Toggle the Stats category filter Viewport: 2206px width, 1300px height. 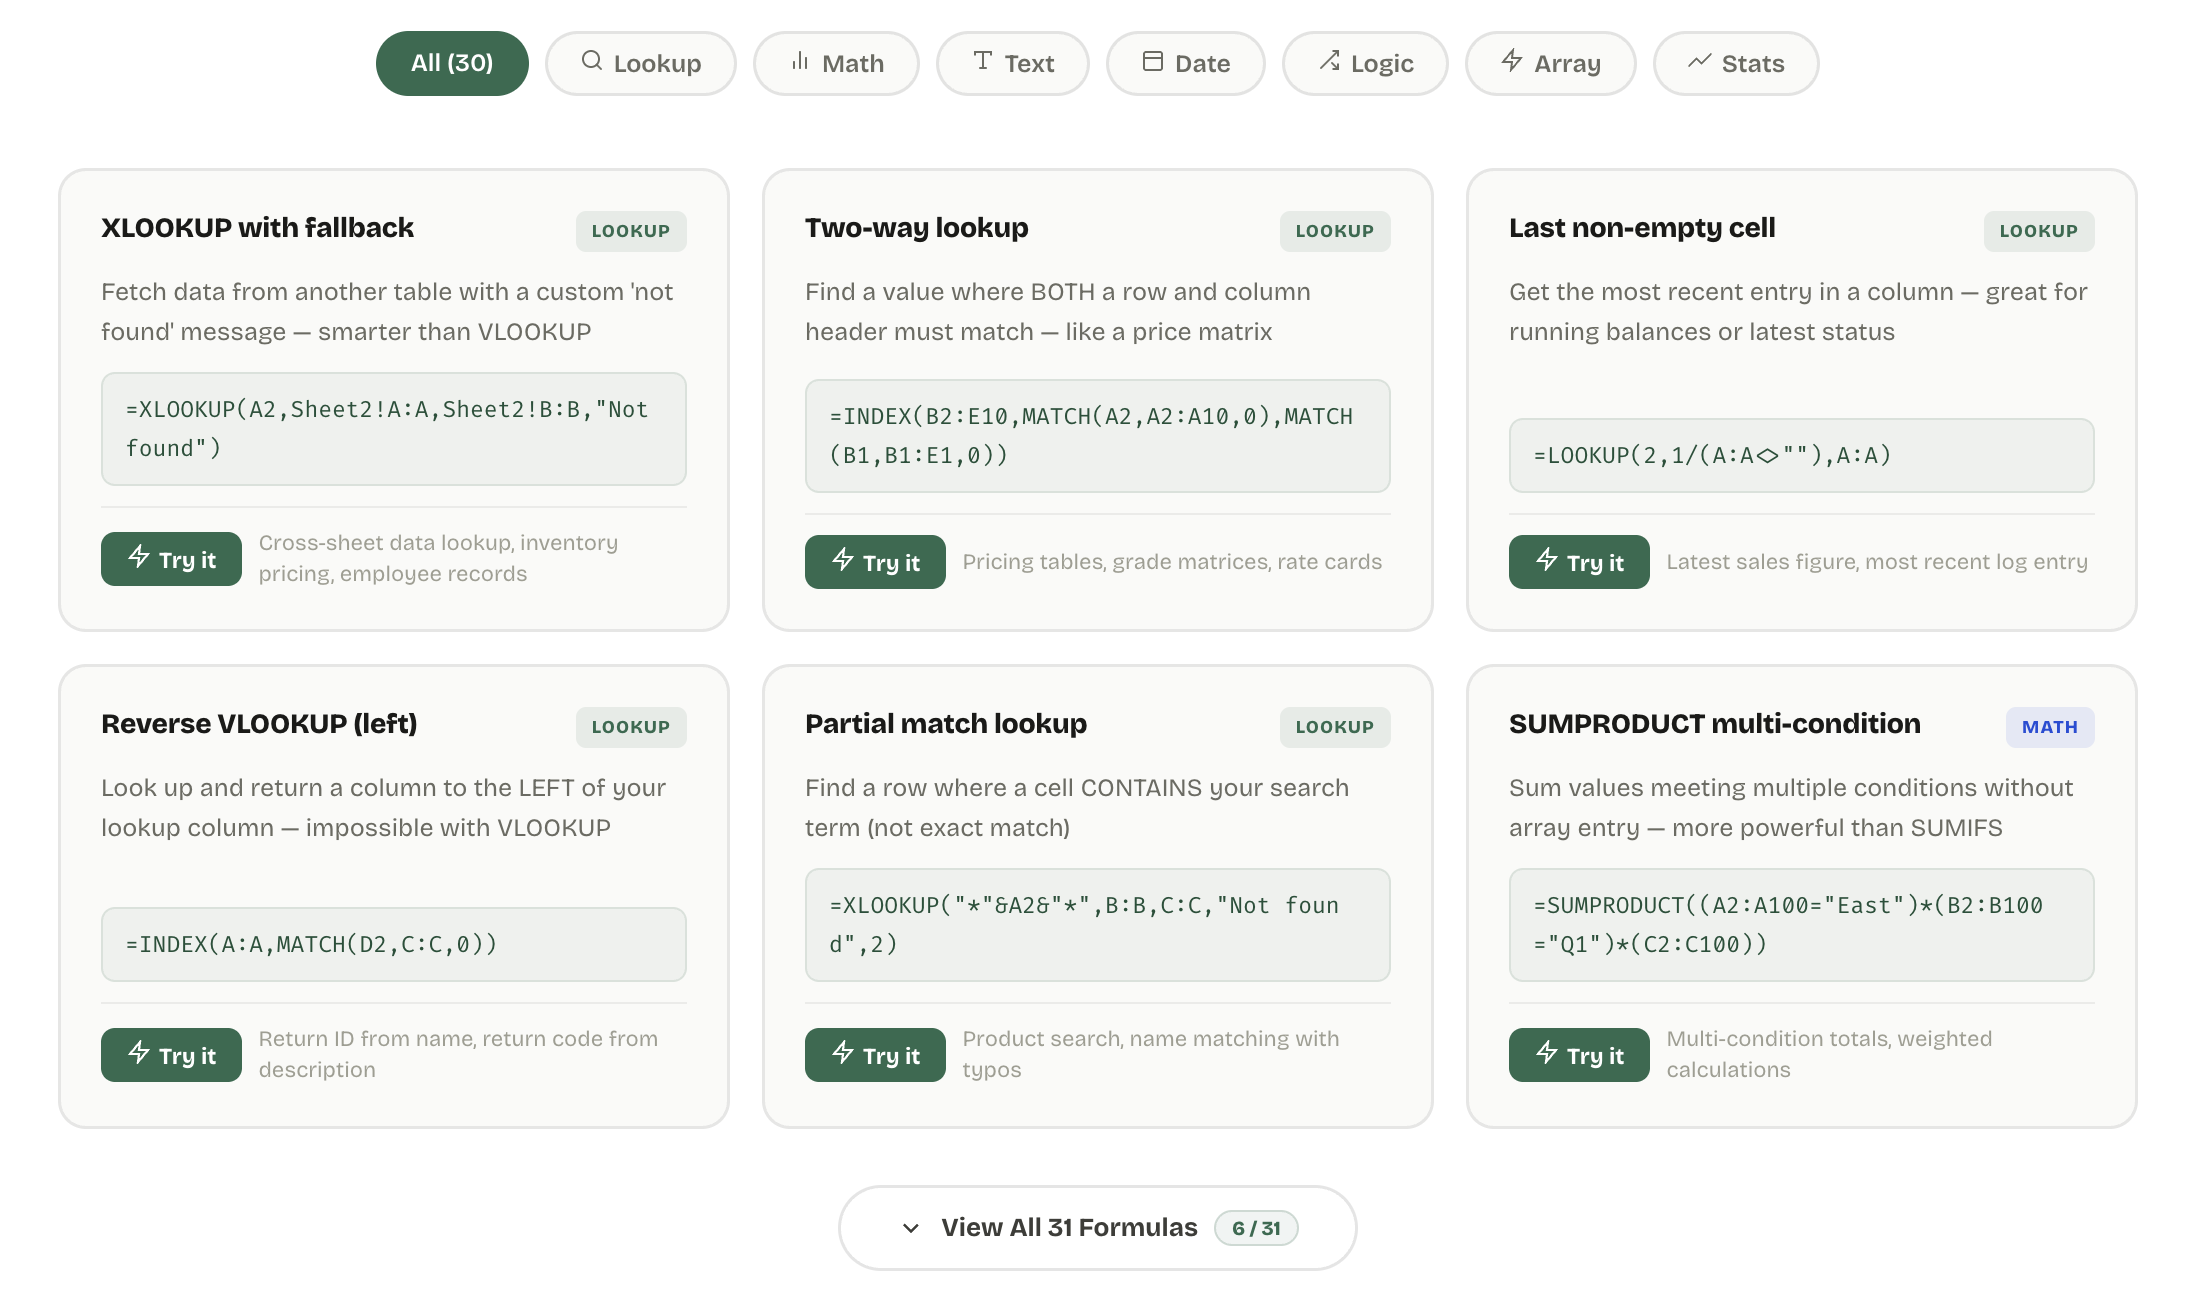(x=1736, y=62)
